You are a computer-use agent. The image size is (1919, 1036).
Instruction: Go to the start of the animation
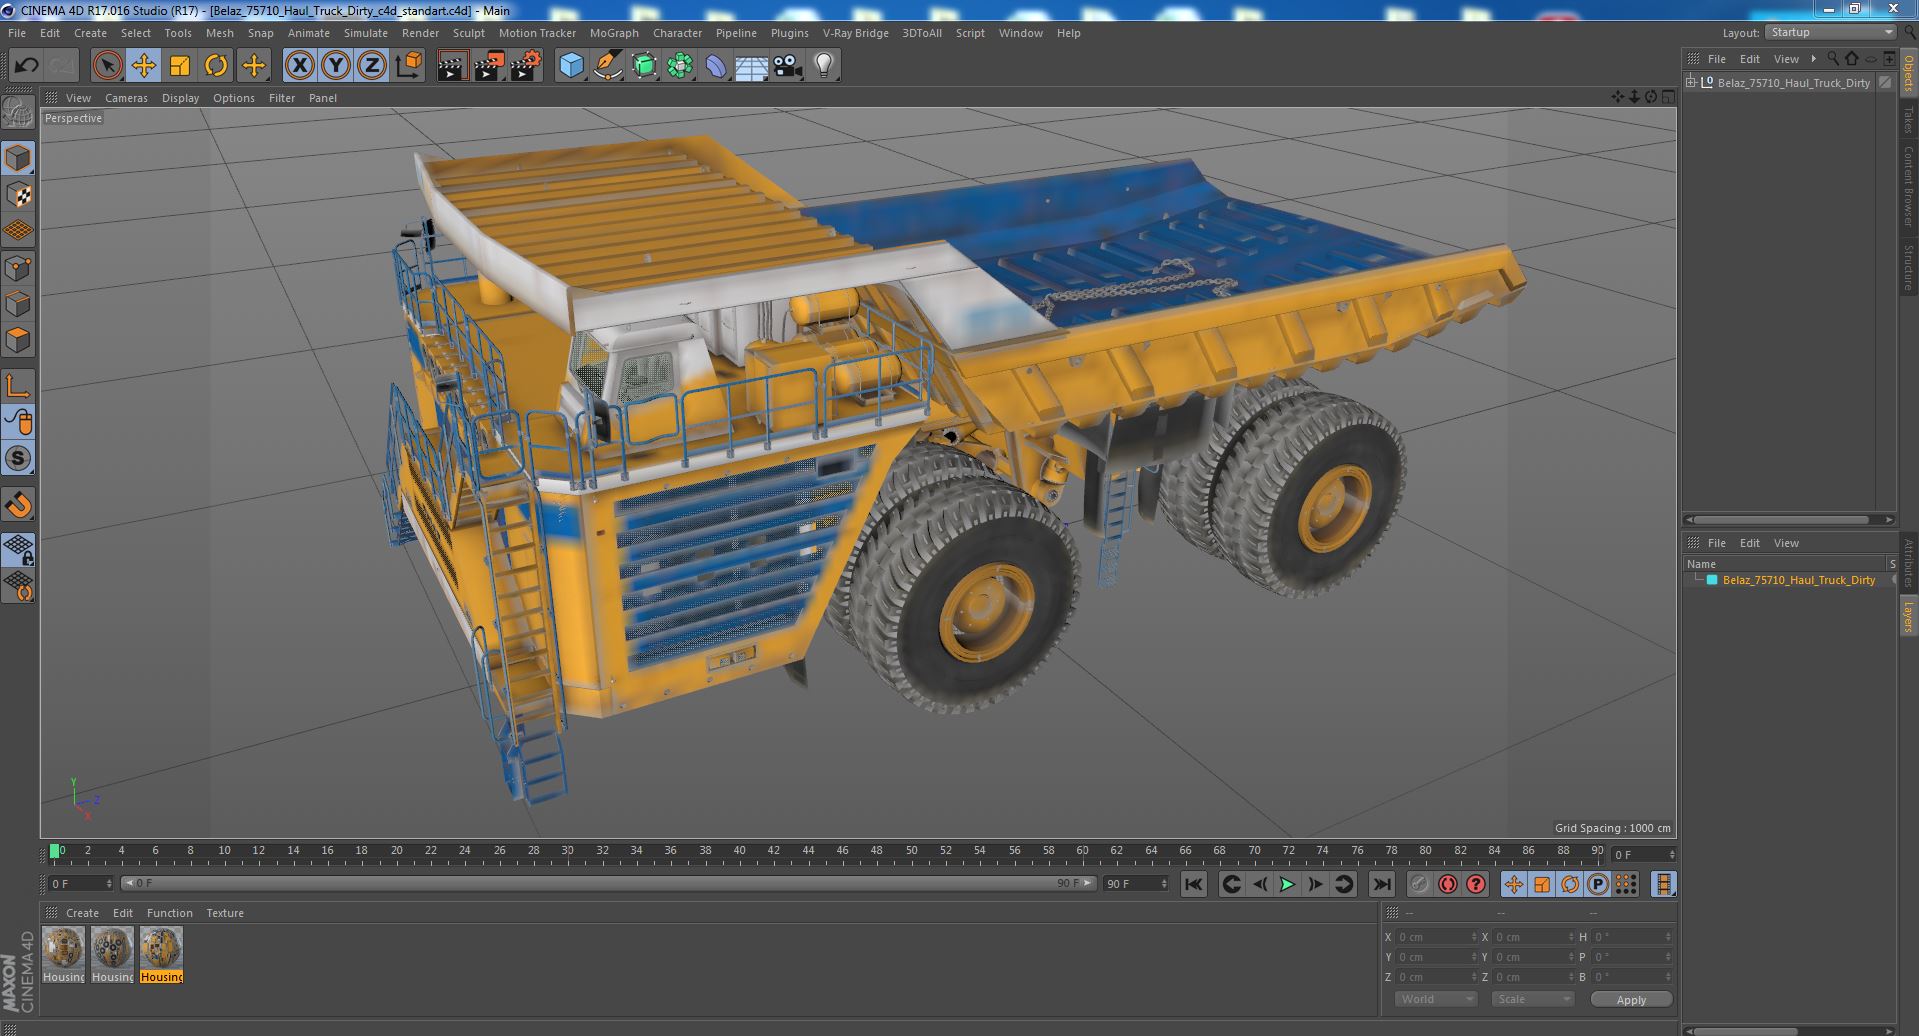click(x=1194, y=884)
